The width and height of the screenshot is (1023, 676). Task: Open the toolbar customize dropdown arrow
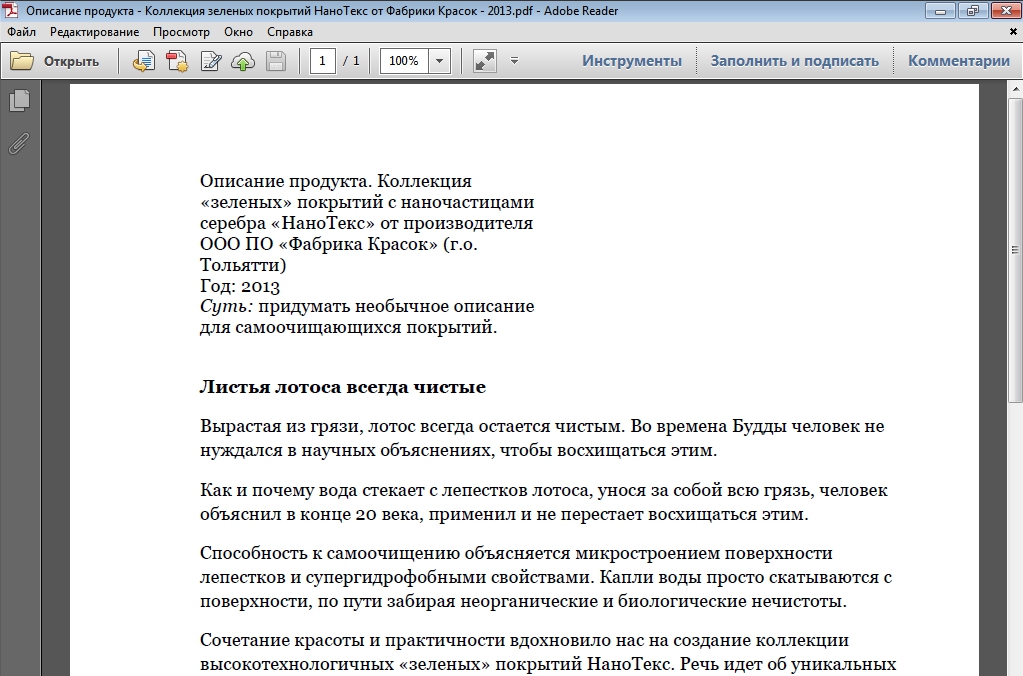pos(514,61)
